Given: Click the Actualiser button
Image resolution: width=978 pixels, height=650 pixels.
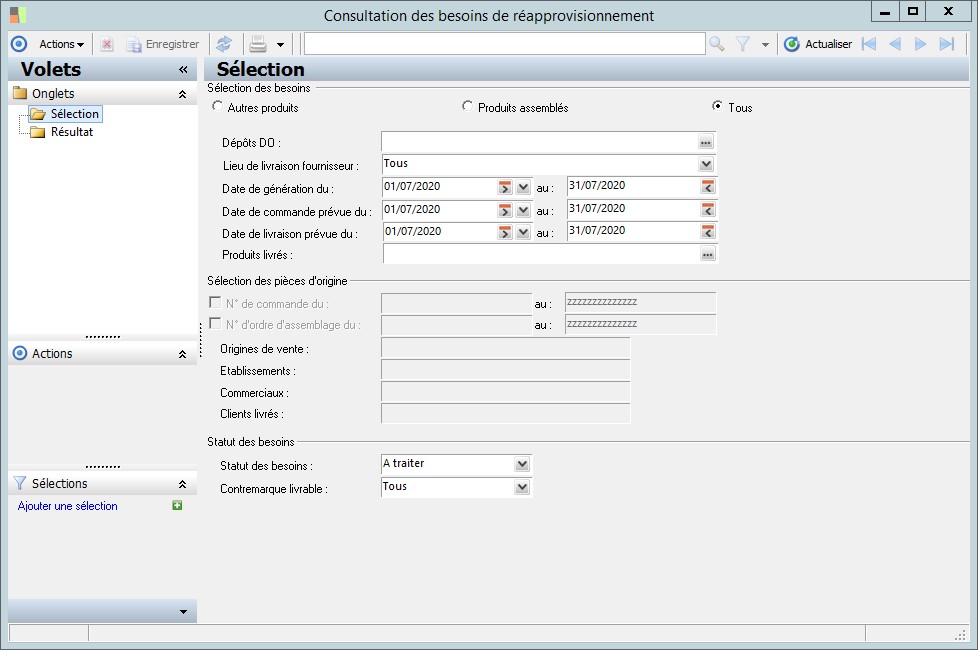Looking at the screenshot, I should (818, 44).
